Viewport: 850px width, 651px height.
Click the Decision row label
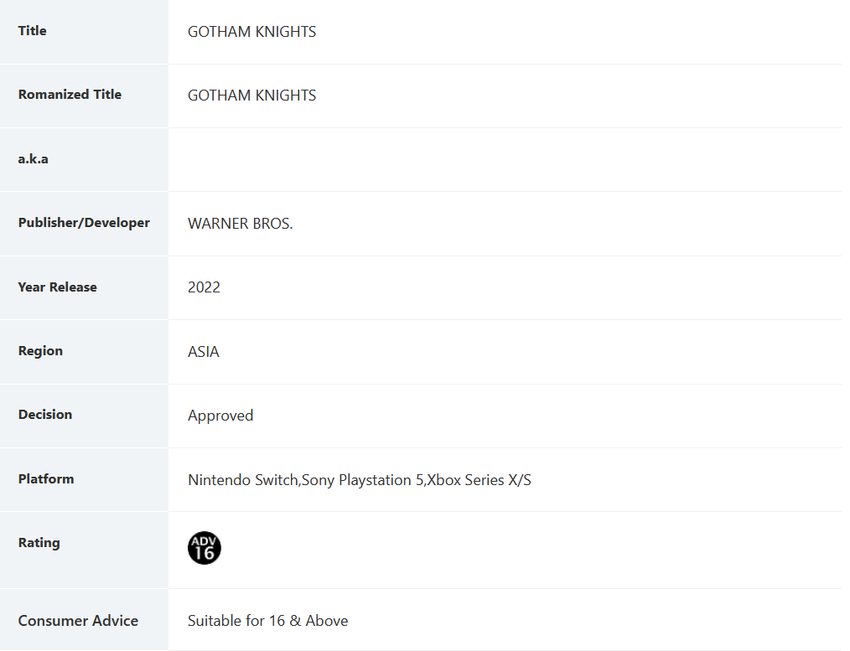coord(45,415)
